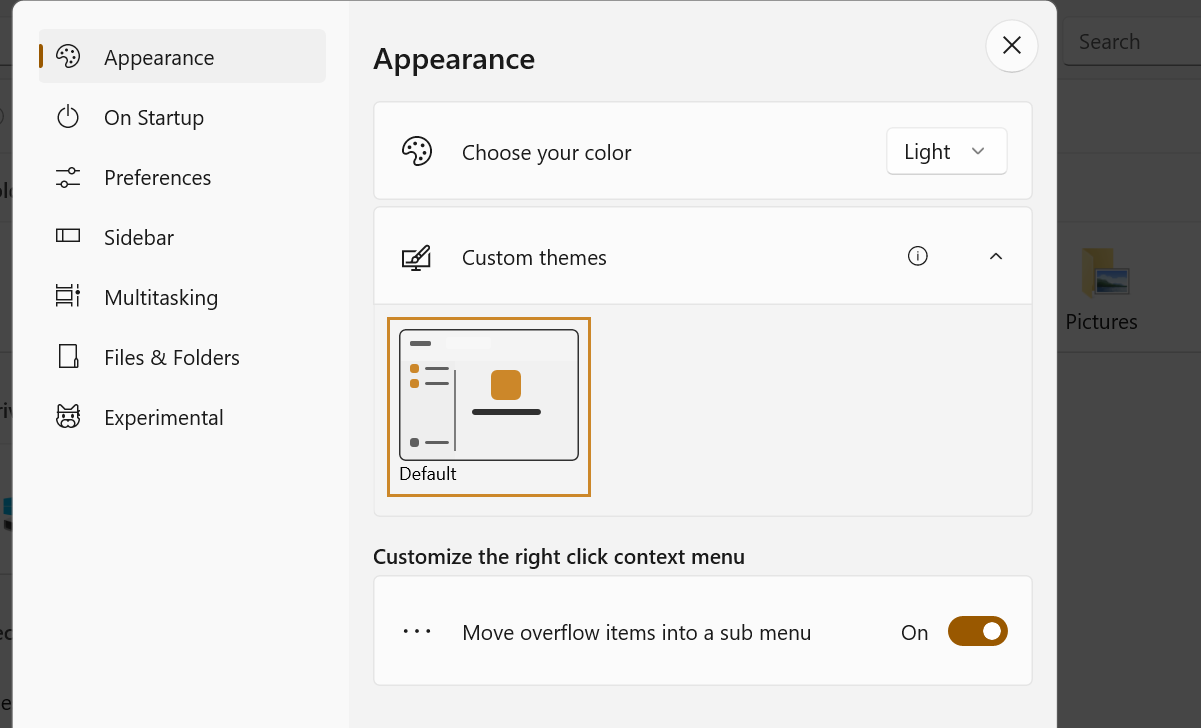Collapse the Custom themes section

click(x=995, y=257)
